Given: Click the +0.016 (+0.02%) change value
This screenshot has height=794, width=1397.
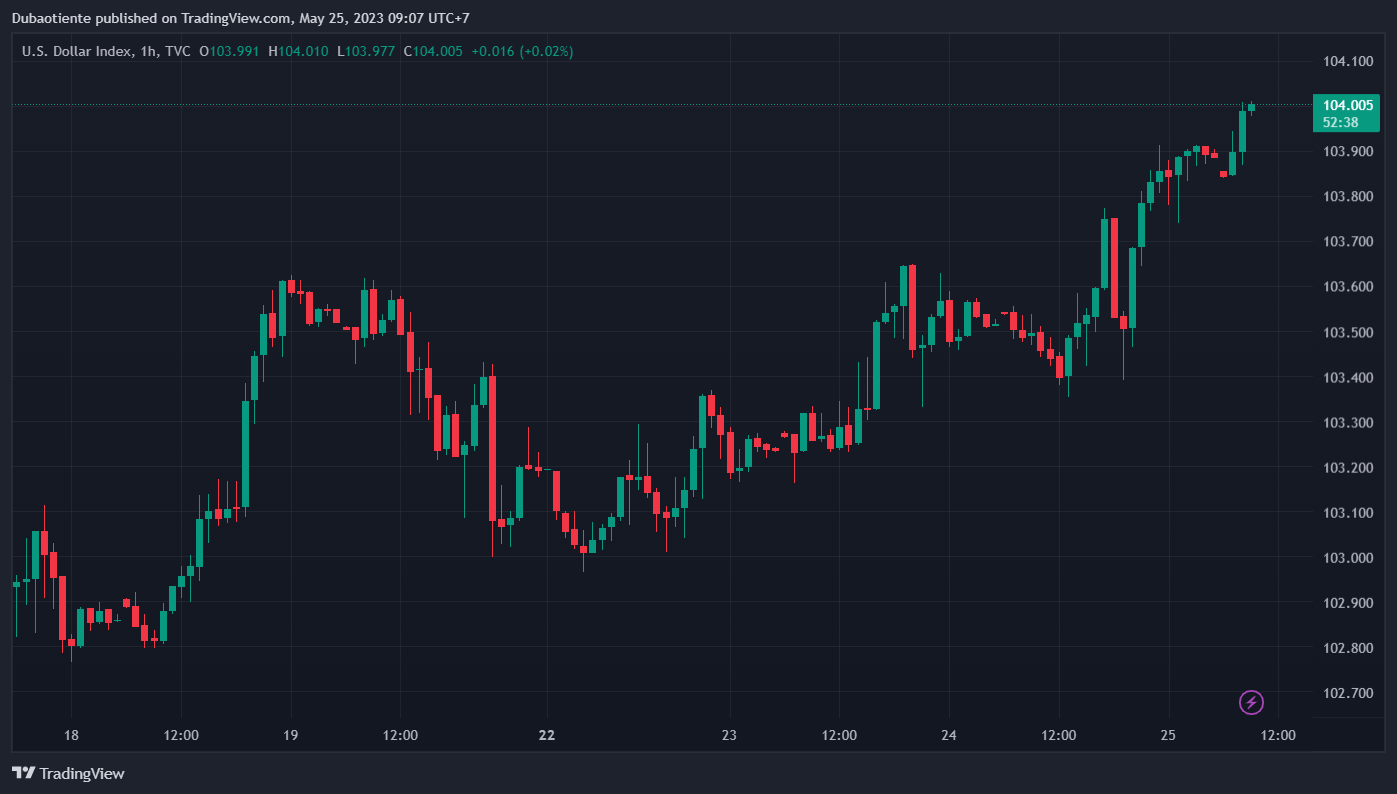Looking at the screenshot, I should (x=522, y=51).
